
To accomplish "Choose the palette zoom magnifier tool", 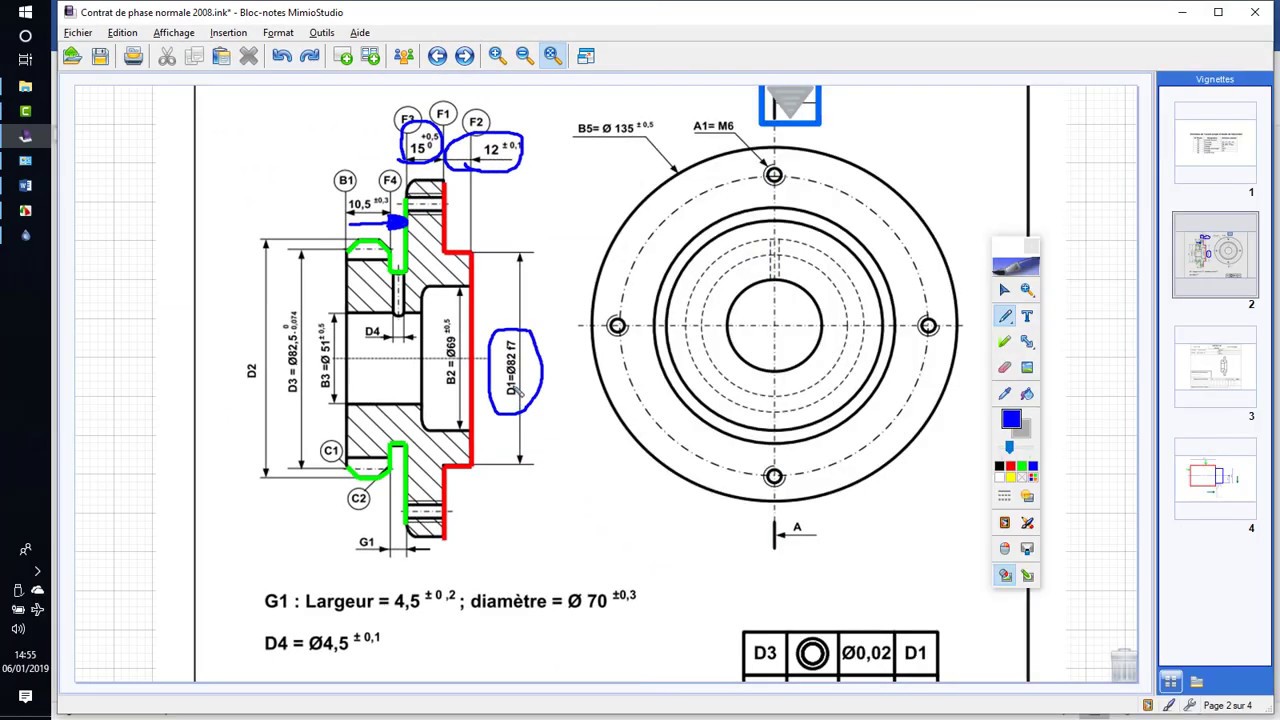I will tap(1027, 290).
